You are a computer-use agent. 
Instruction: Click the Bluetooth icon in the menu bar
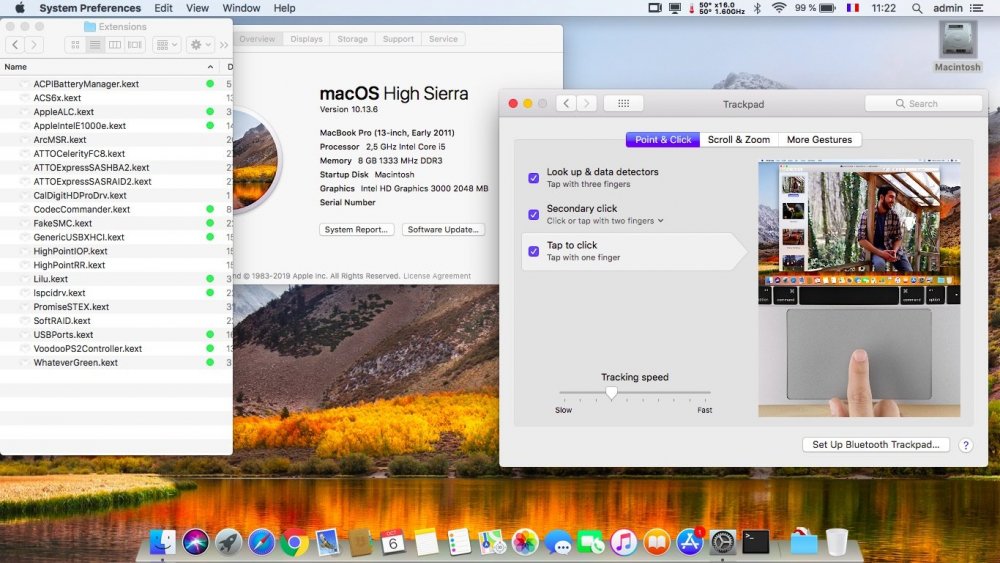click(x=756, y=8)
